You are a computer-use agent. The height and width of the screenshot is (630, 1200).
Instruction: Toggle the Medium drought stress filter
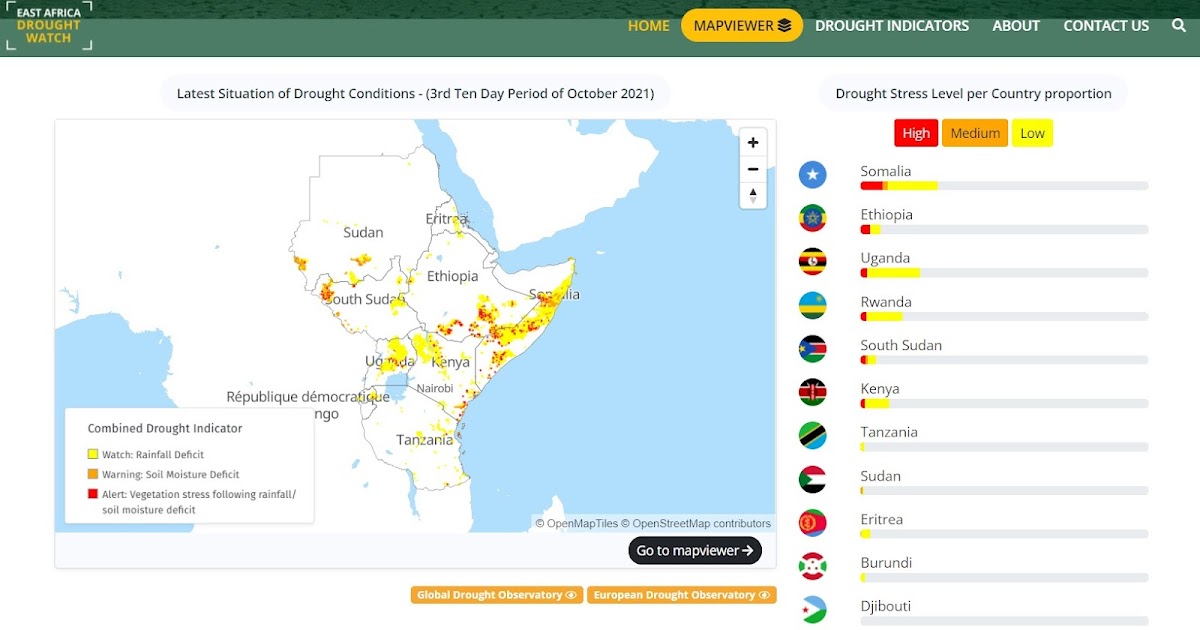pos(974,132)
